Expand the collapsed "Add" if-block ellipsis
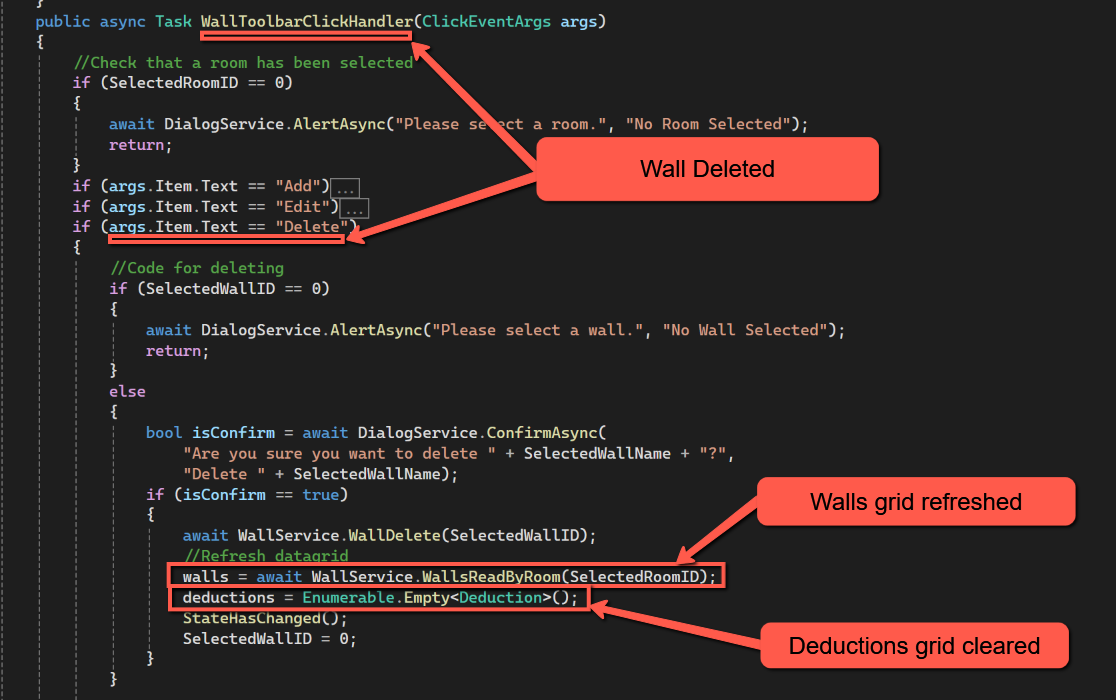The height and width of the screenshot is (700, 1116). 345,187
